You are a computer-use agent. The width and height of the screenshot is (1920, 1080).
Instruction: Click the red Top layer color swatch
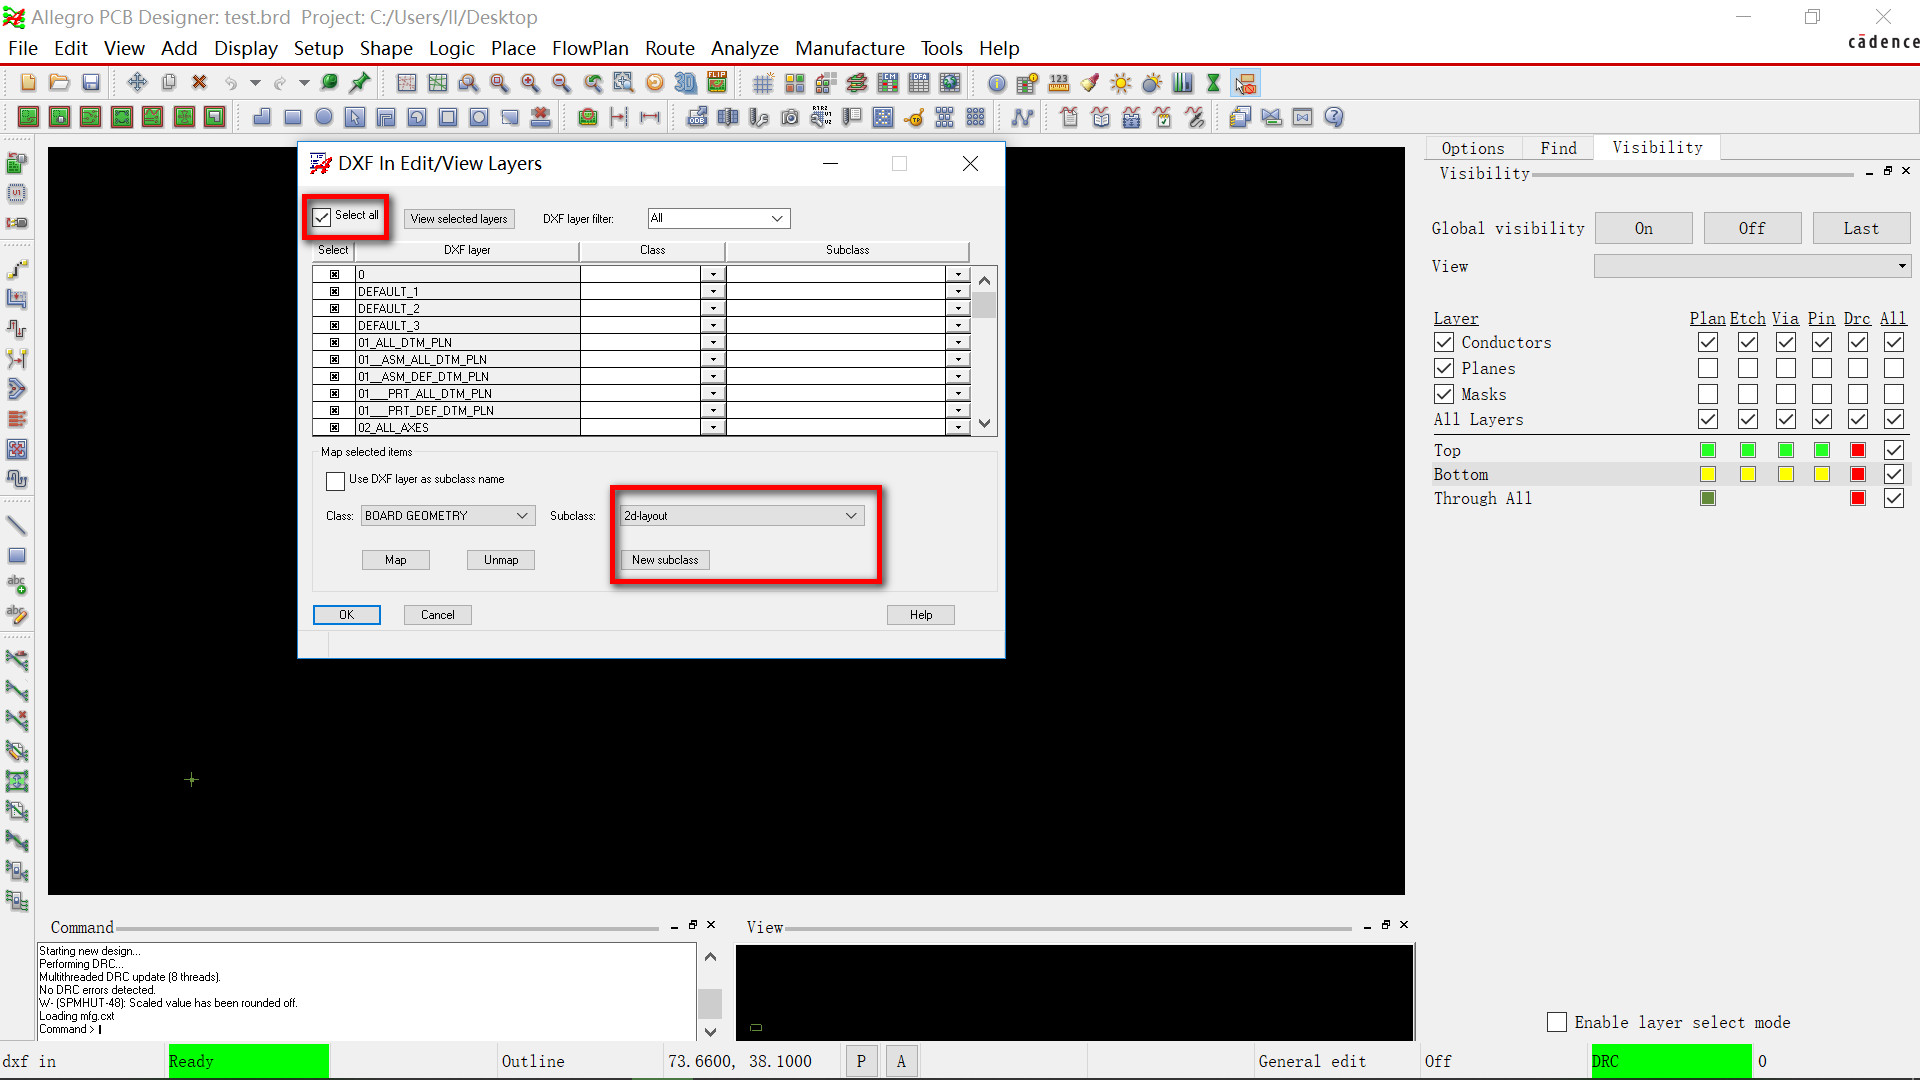(1858, 450)
